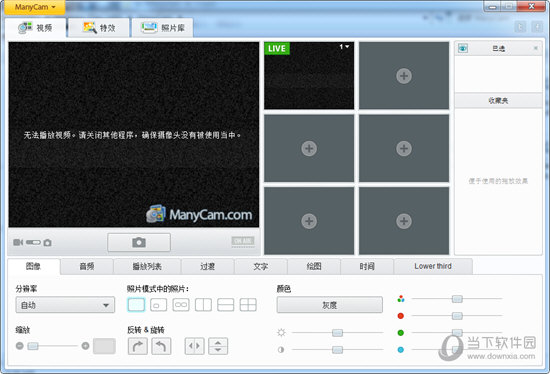Click the blue color channel dot
Image resolution: width=550 pixels, height=374 pixels.
[x=401, y=349]
